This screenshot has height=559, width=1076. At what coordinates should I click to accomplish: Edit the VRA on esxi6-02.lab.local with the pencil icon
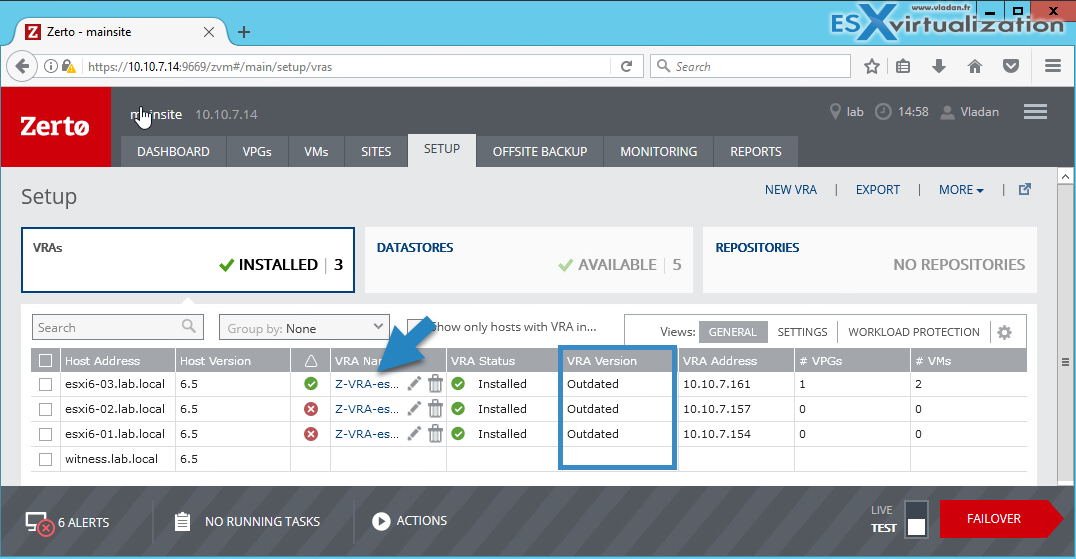414,409
